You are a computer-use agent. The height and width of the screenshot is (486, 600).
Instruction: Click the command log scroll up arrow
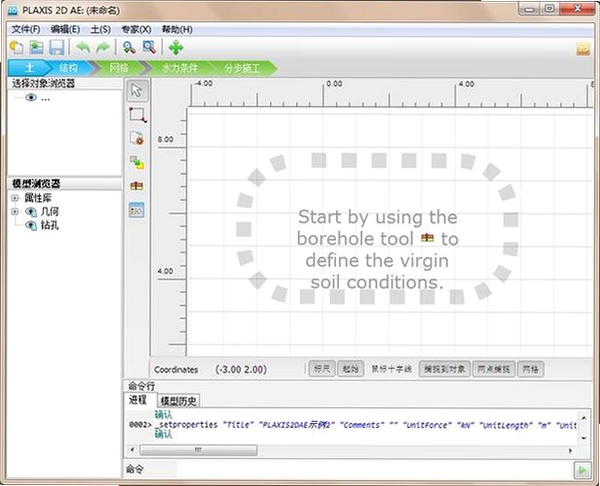[584, 418]
